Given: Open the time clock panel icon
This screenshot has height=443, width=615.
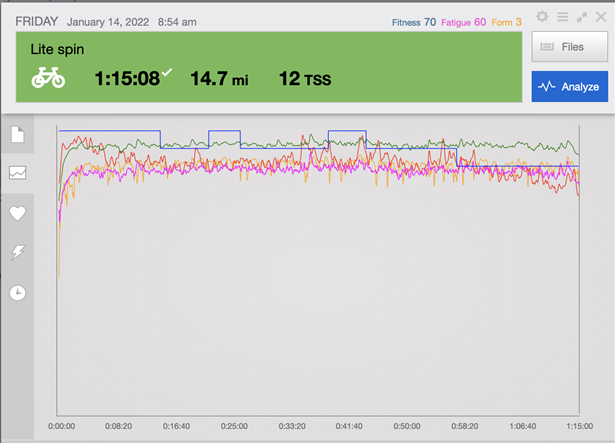Looking at the screenshot, I should [x=17, y=293].
